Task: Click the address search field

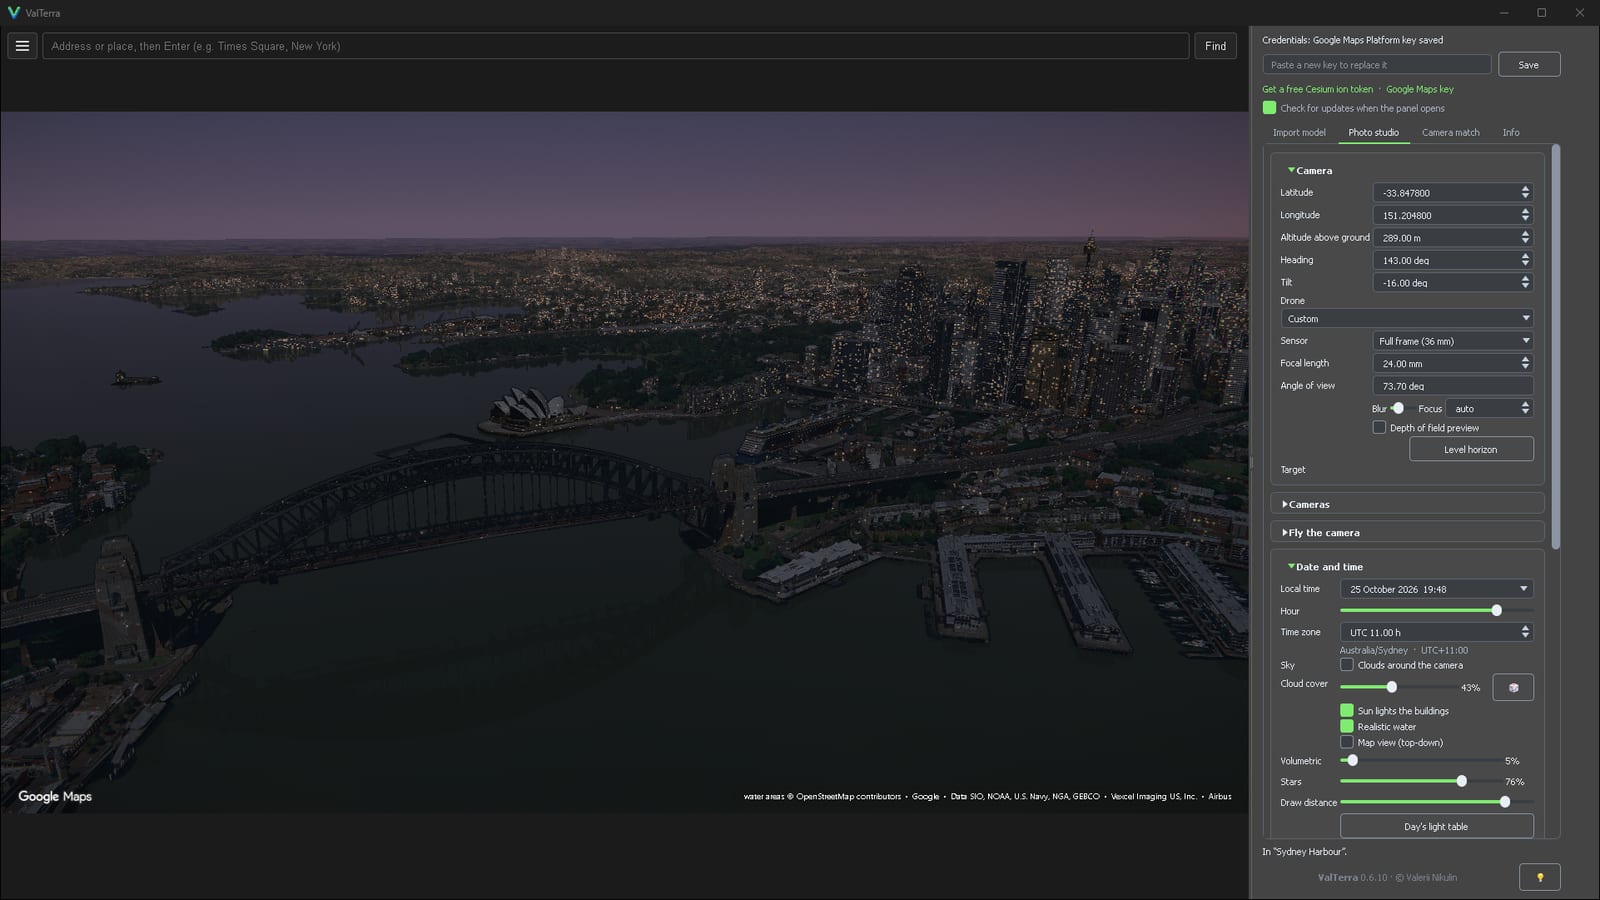Action: (615, 46)
